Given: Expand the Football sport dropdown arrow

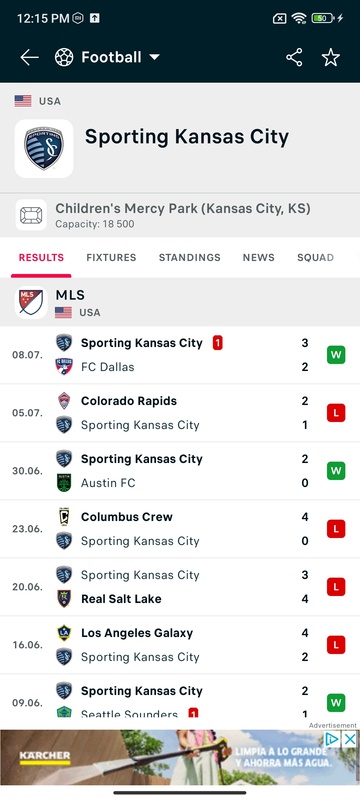Looking at the screenshot, I should coord(155,58).
